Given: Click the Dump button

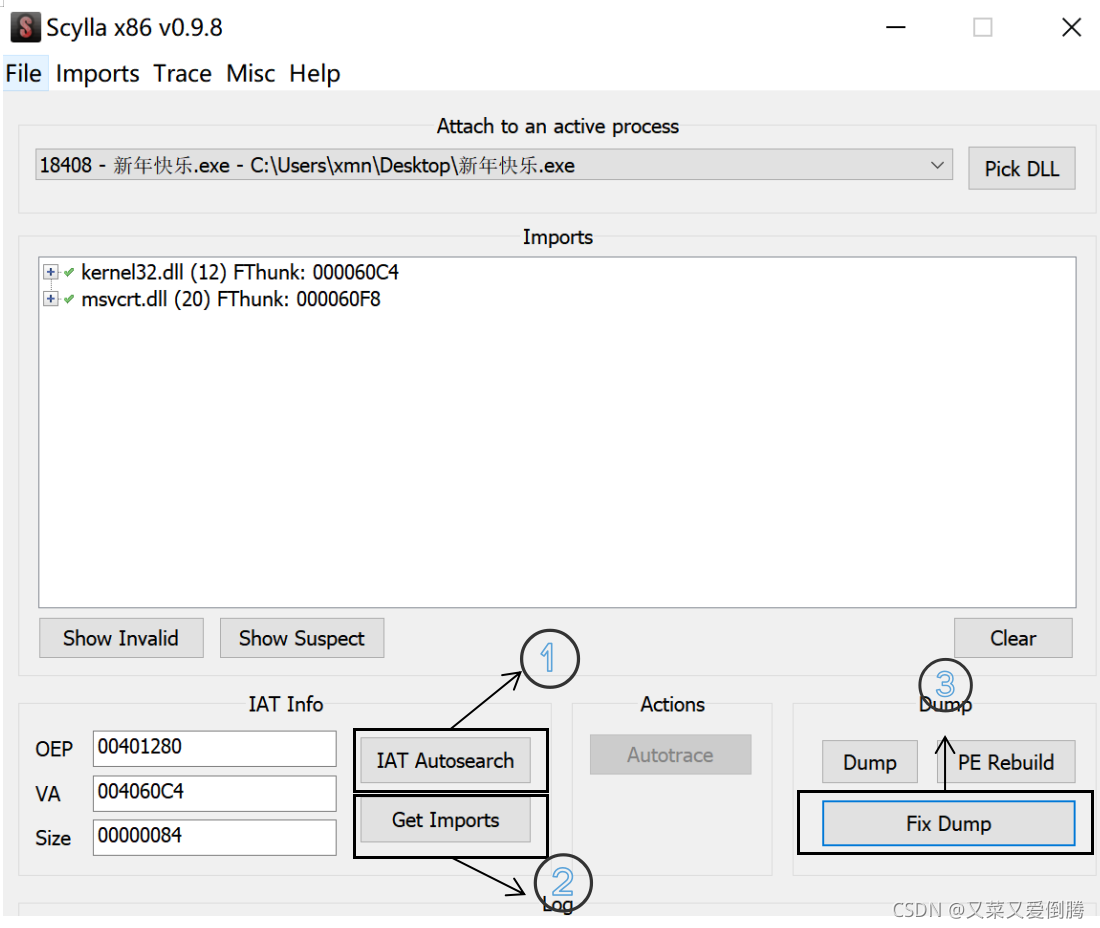Looking at the screenshot, I should (x=870, y=762).
